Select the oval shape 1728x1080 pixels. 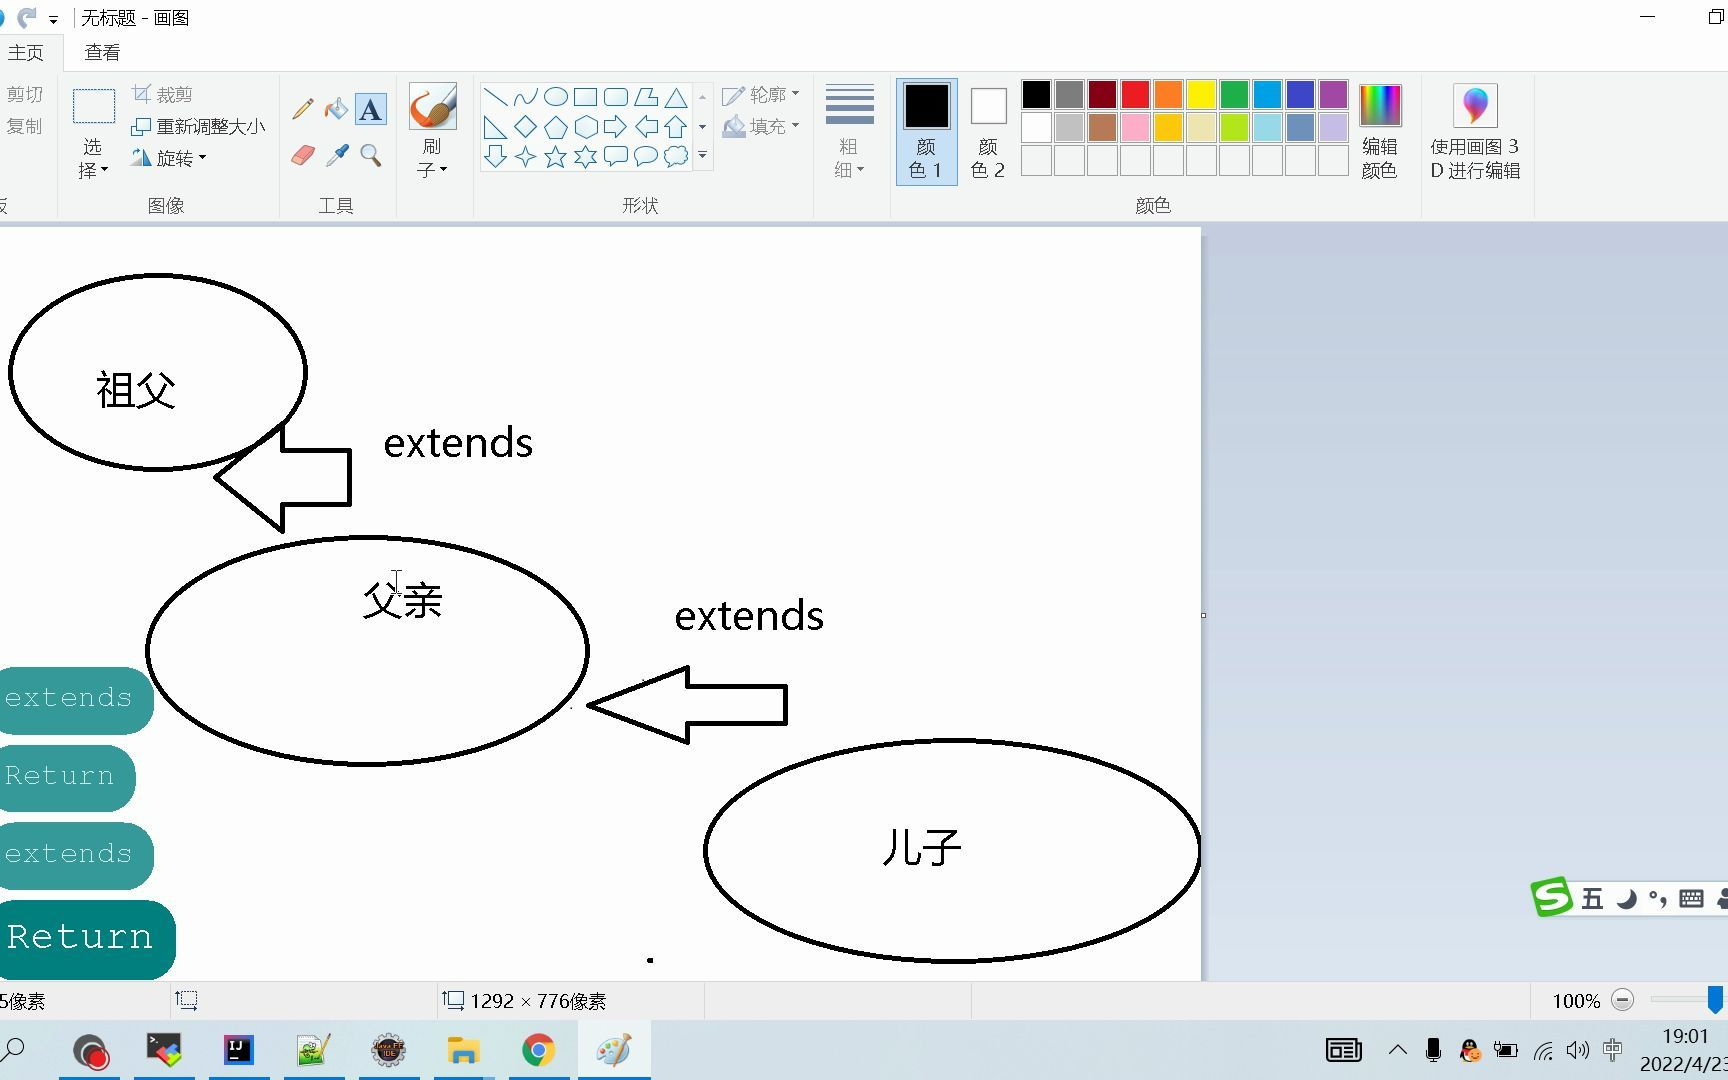point(554,94)
